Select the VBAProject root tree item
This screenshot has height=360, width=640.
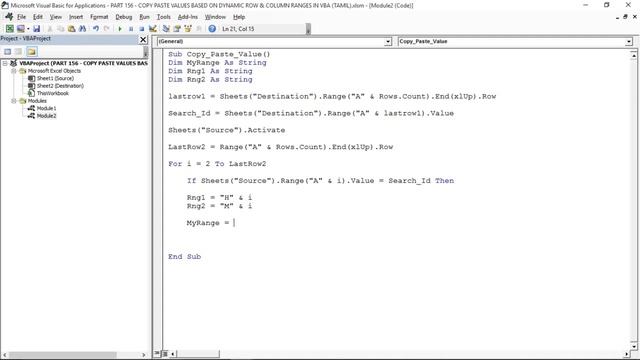click(x=83, y=63)
